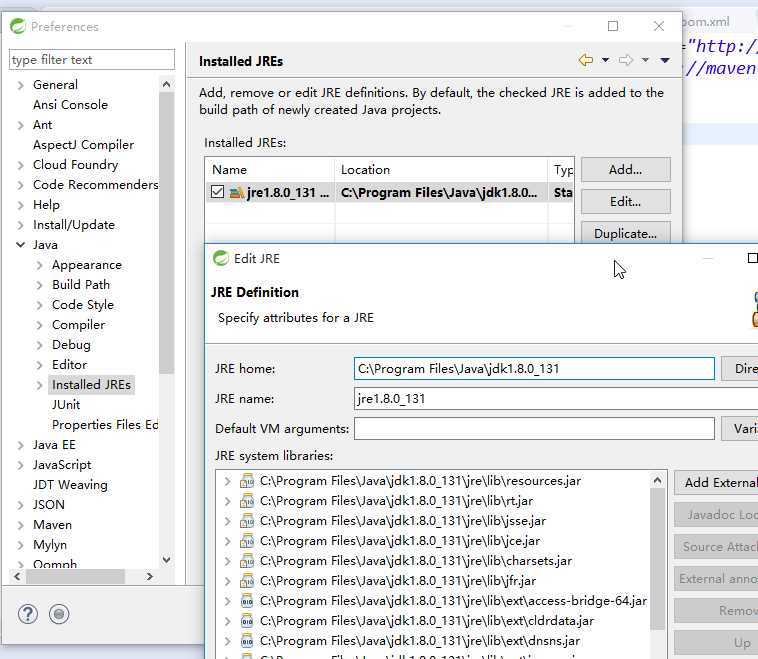Click the JRE name input field
Screen dimensions: 758x659
point(556,399)
